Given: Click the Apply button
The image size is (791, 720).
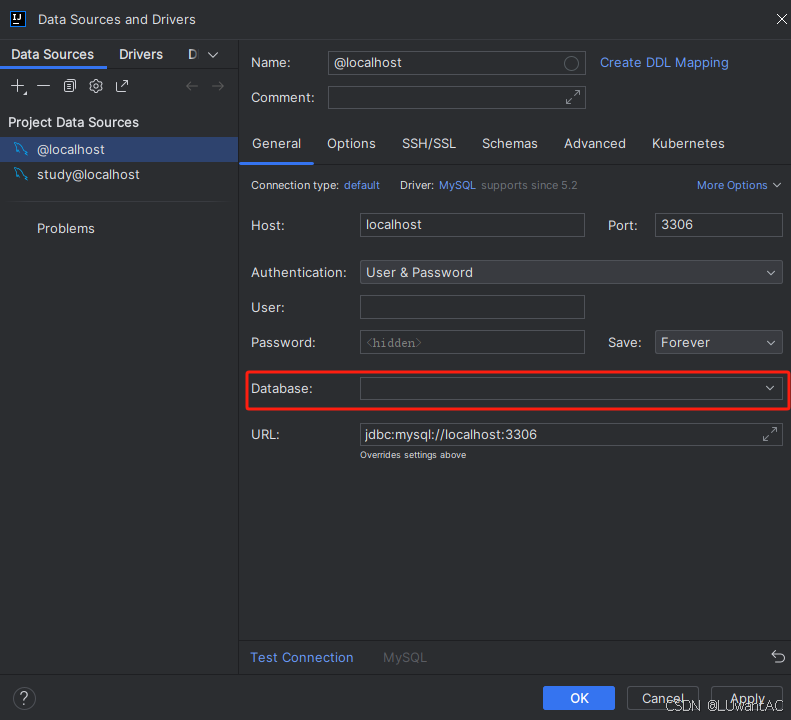Looking at the screenshot, I should pyautogui.click(x=747, y=698).
